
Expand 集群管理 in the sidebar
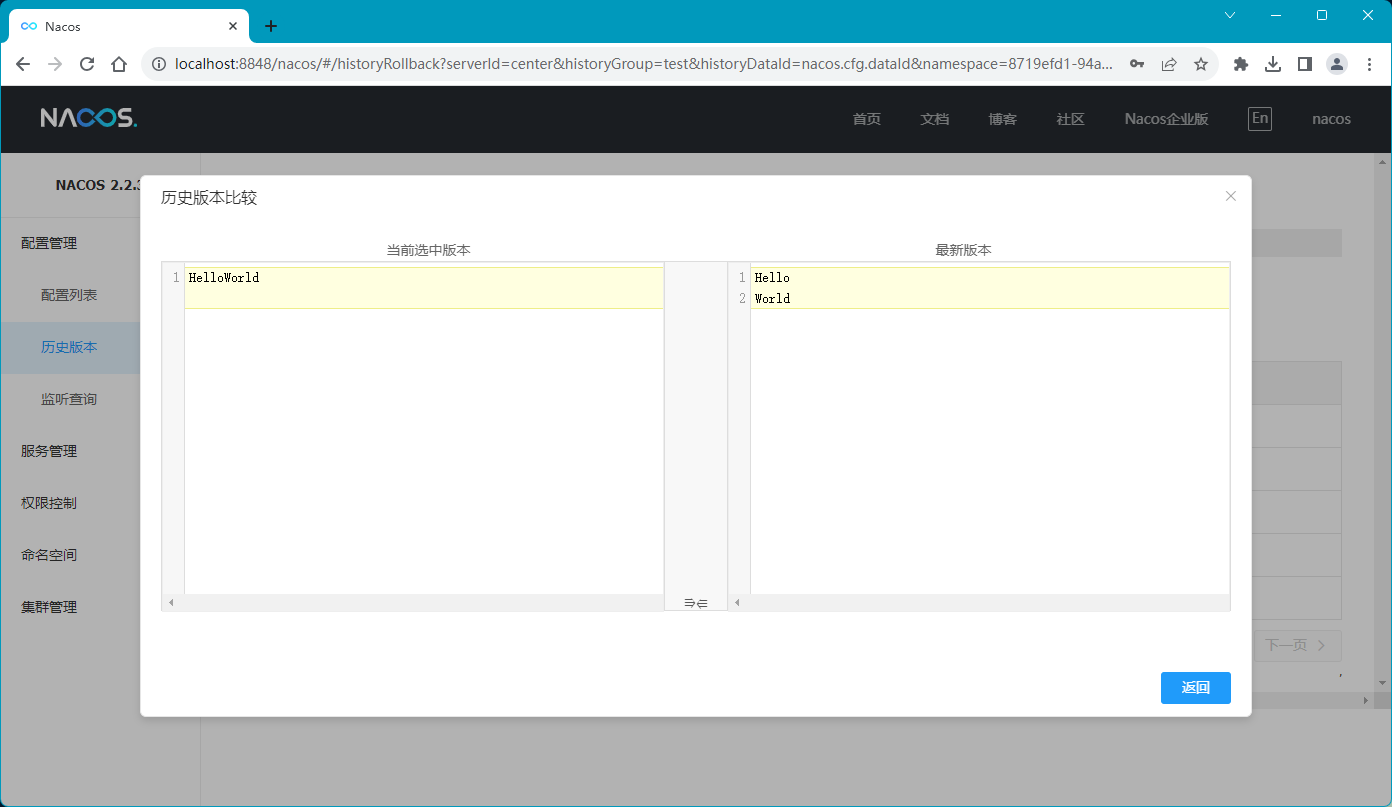pyautogui.click(x=49, y=607)
